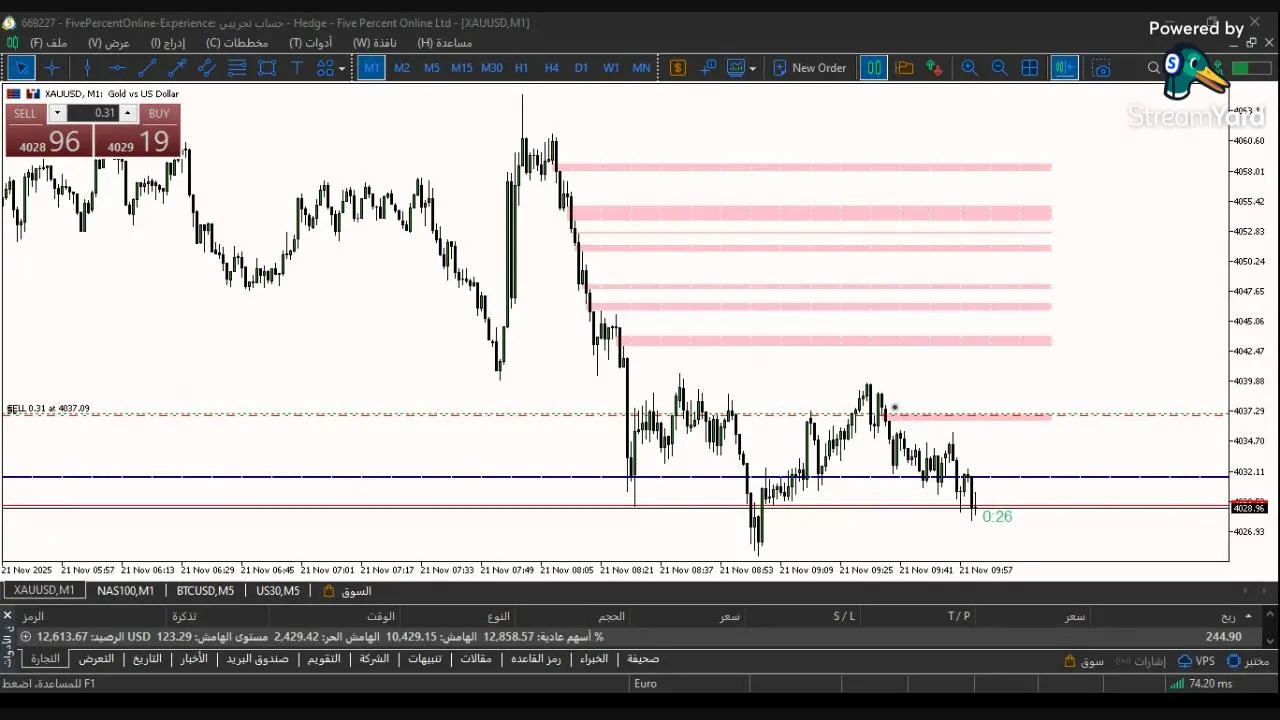Switch to the BTCUSD,M5 chart tab

[x=205, y=591]
